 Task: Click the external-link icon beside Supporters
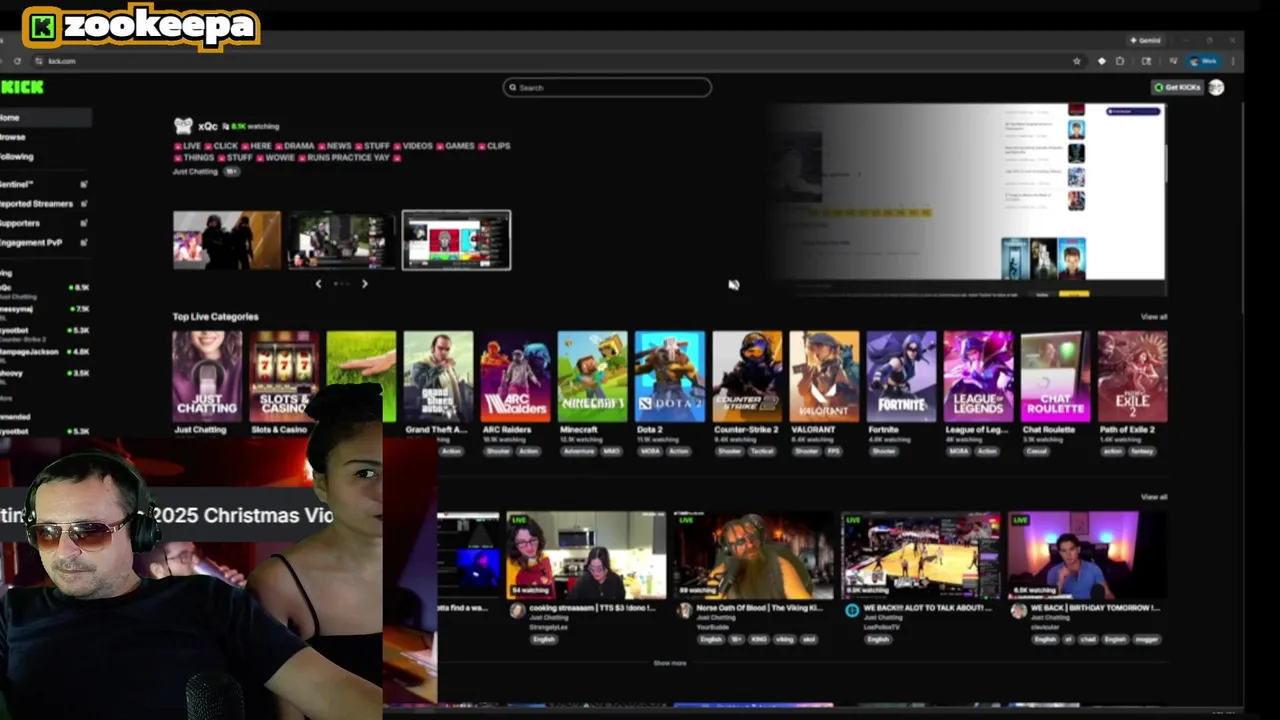click(84, 223)
